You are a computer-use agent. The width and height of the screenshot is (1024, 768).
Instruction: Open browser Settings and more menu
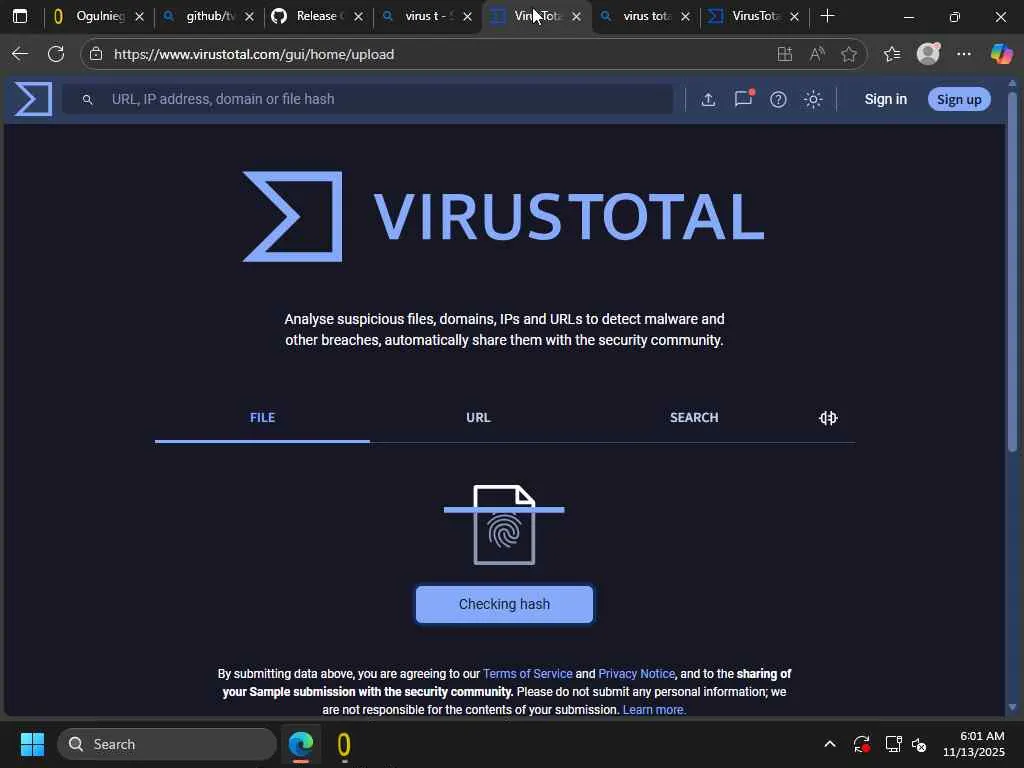click(x=964, y=54)
